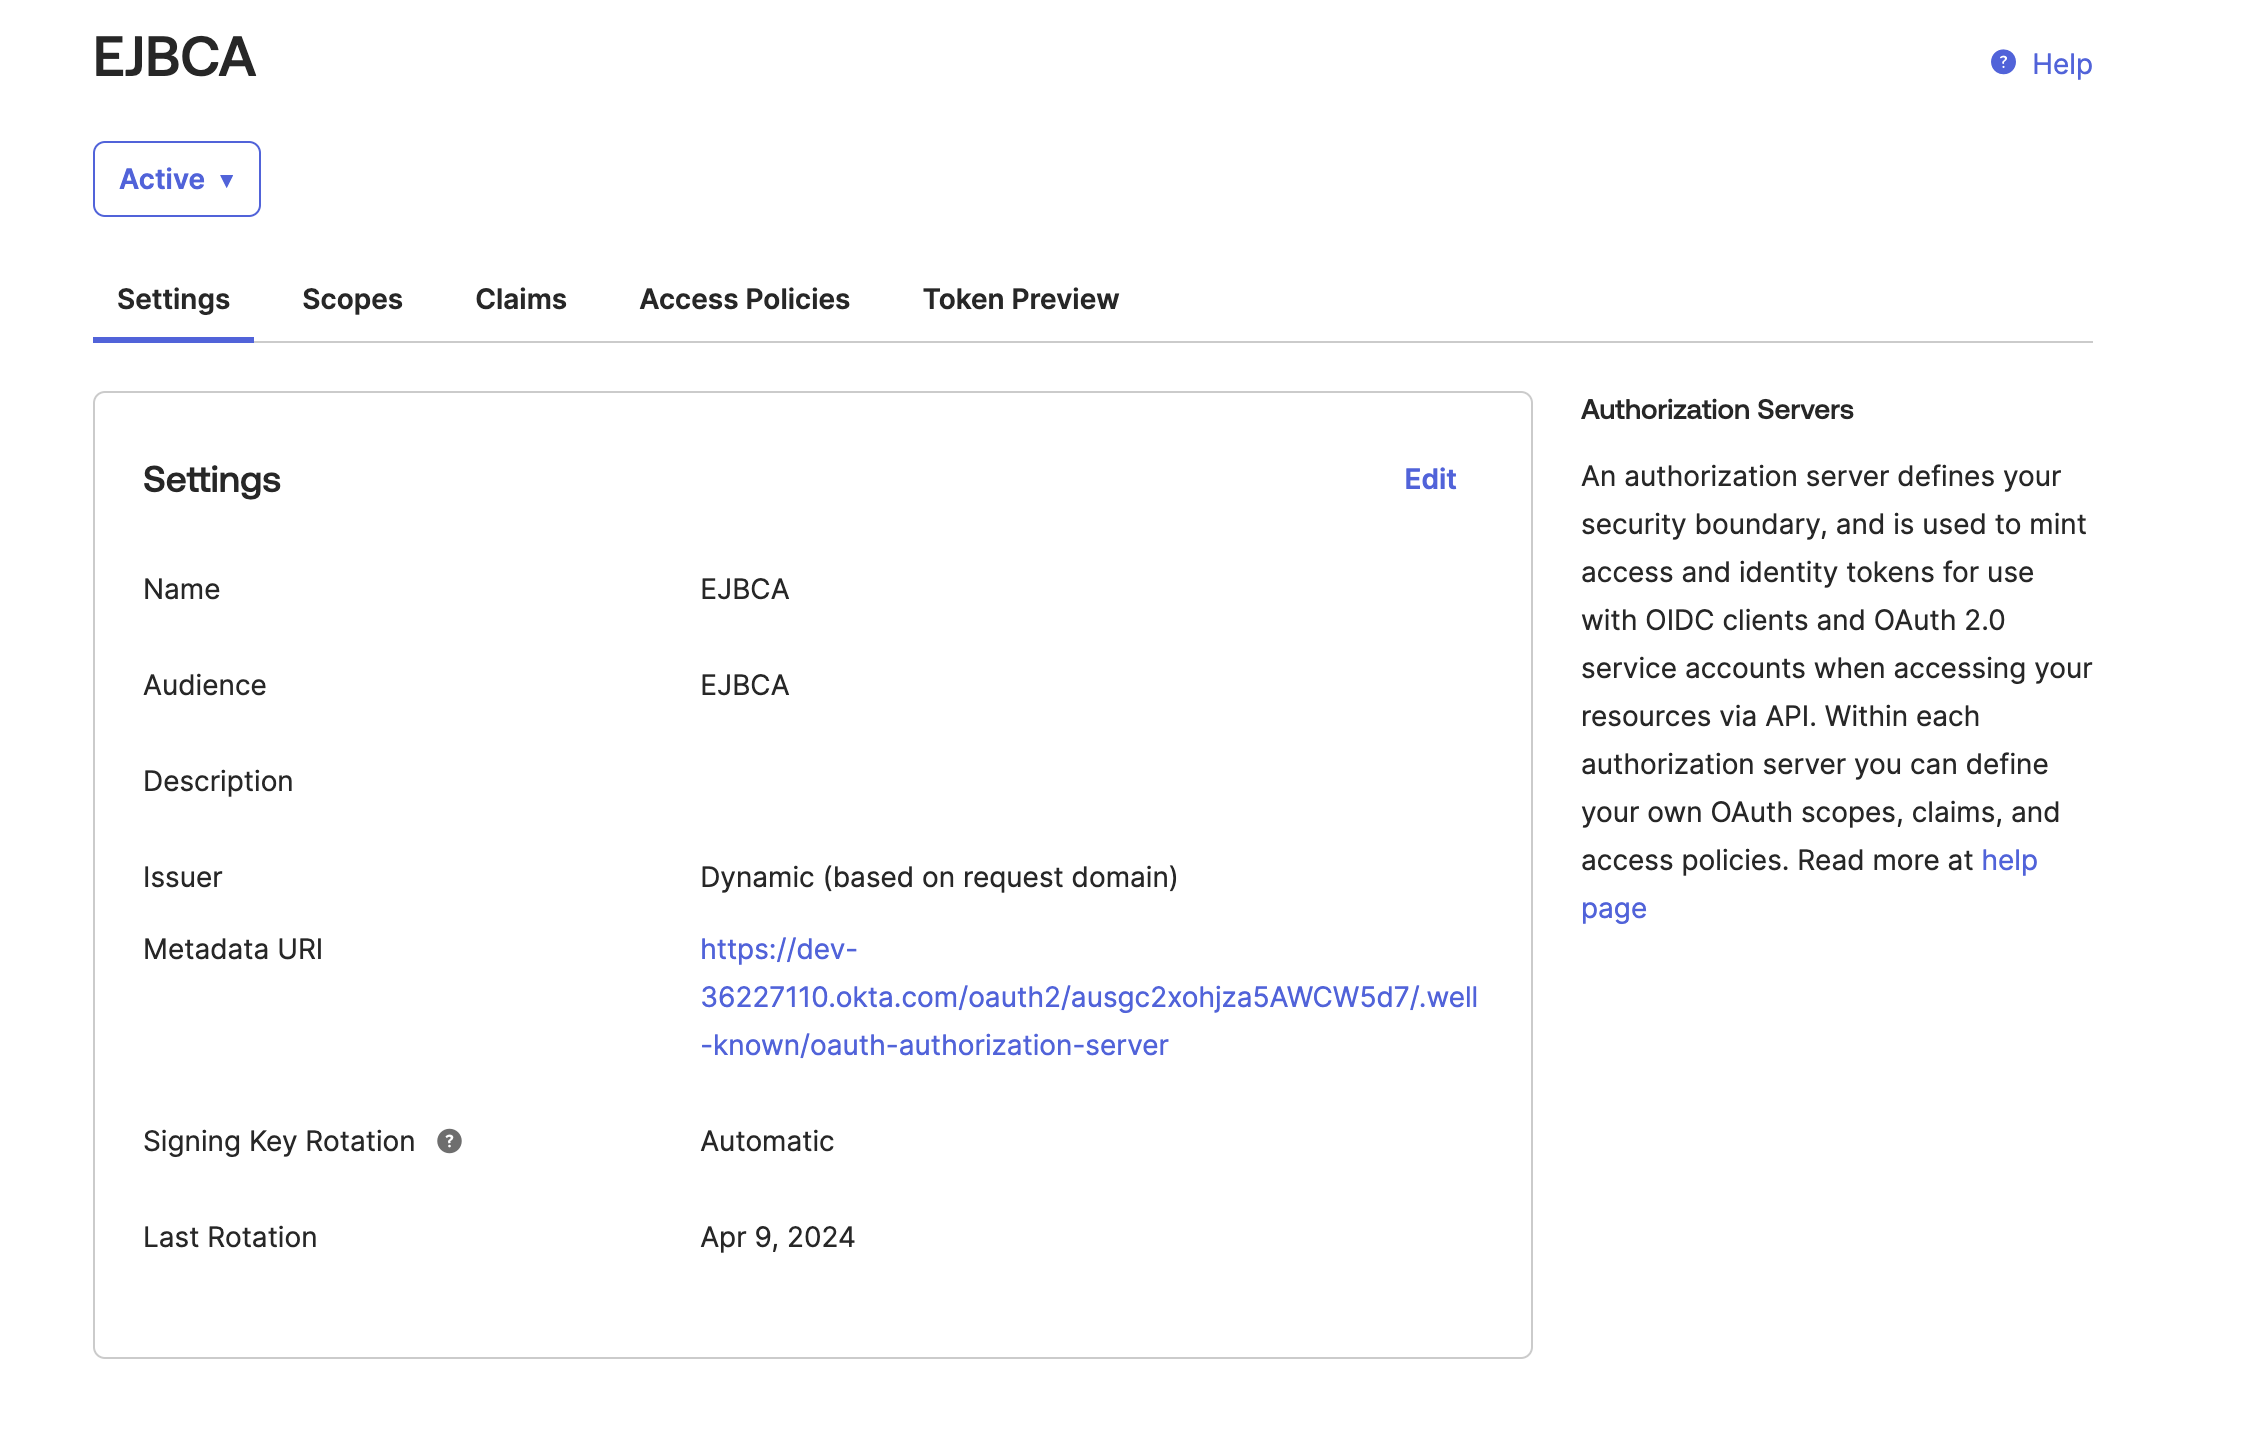Click the Automatic signing key value
This screenshot has height=1430, width=2252.
[766, 1140]
